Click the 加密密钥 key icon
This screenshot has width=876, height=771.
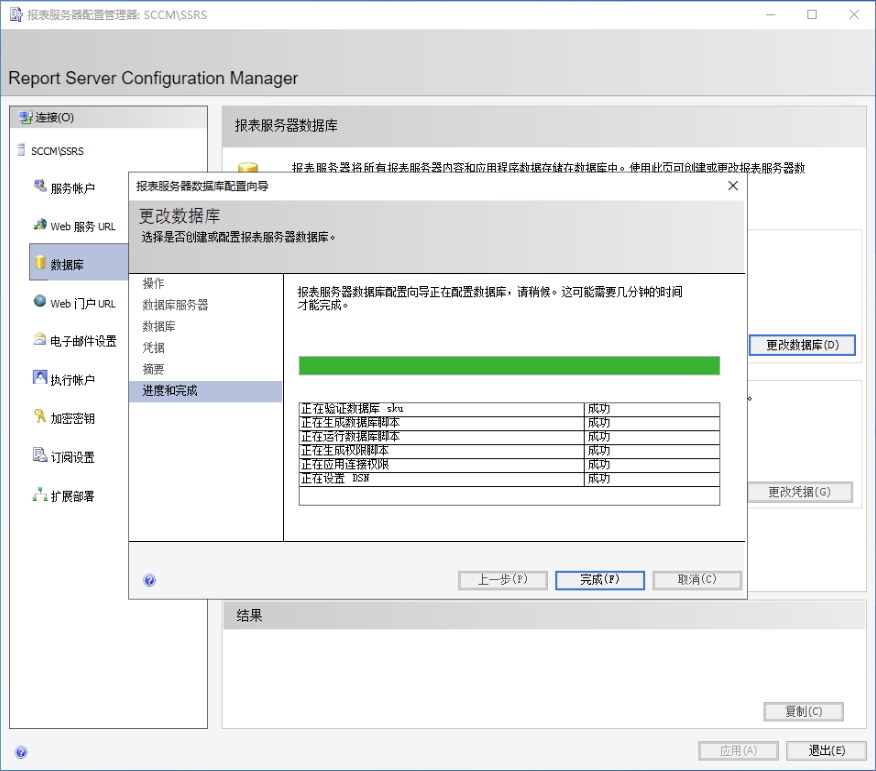point(40,416)
